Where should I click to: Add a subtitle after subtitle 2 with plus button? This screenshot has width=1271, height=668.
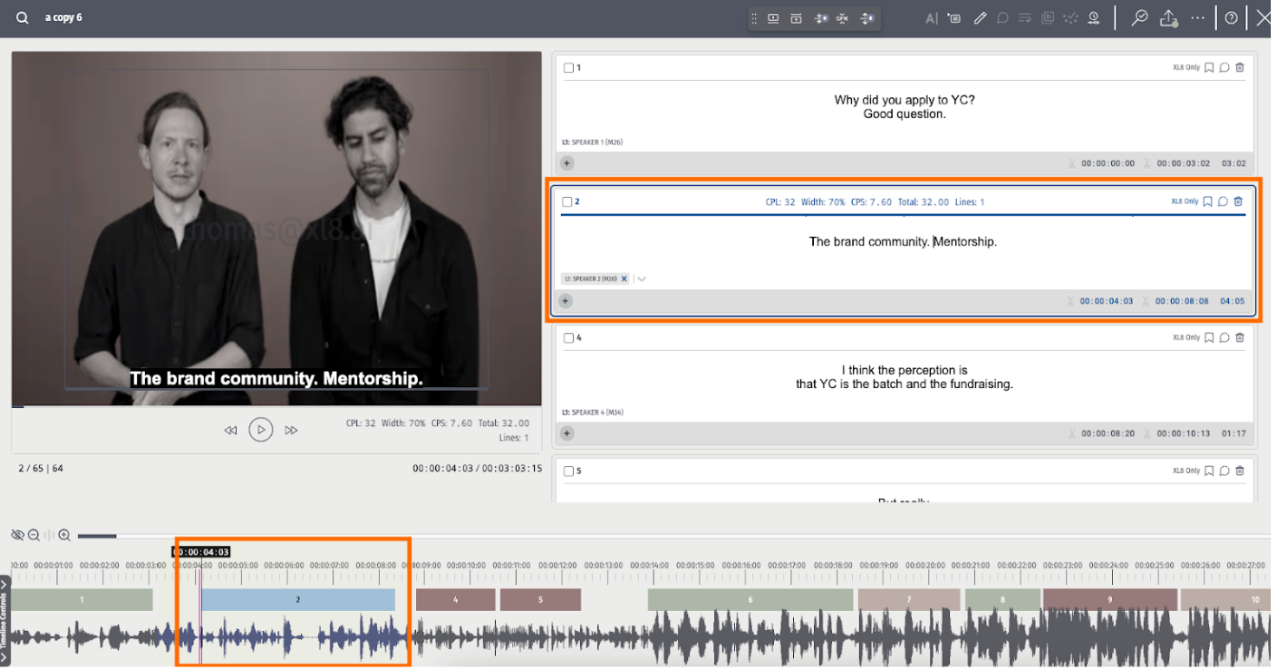click(x=565, y=300)
